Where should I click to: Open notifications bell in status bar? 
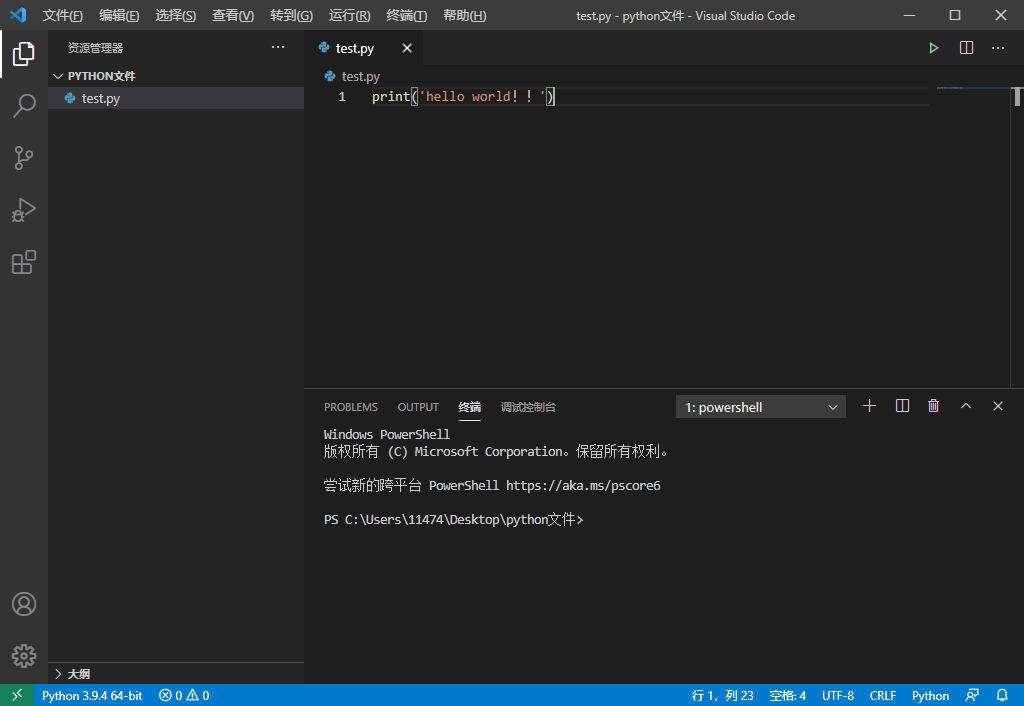(x=1002, y=695)
